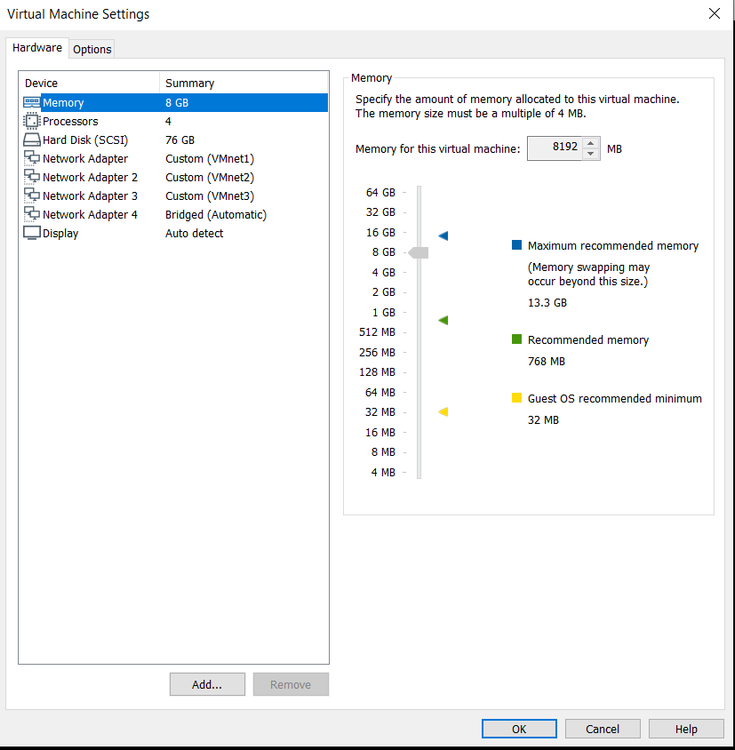Screen dimensions: 735x750
Task: Click the Cancel button
Action: (603, 728)
